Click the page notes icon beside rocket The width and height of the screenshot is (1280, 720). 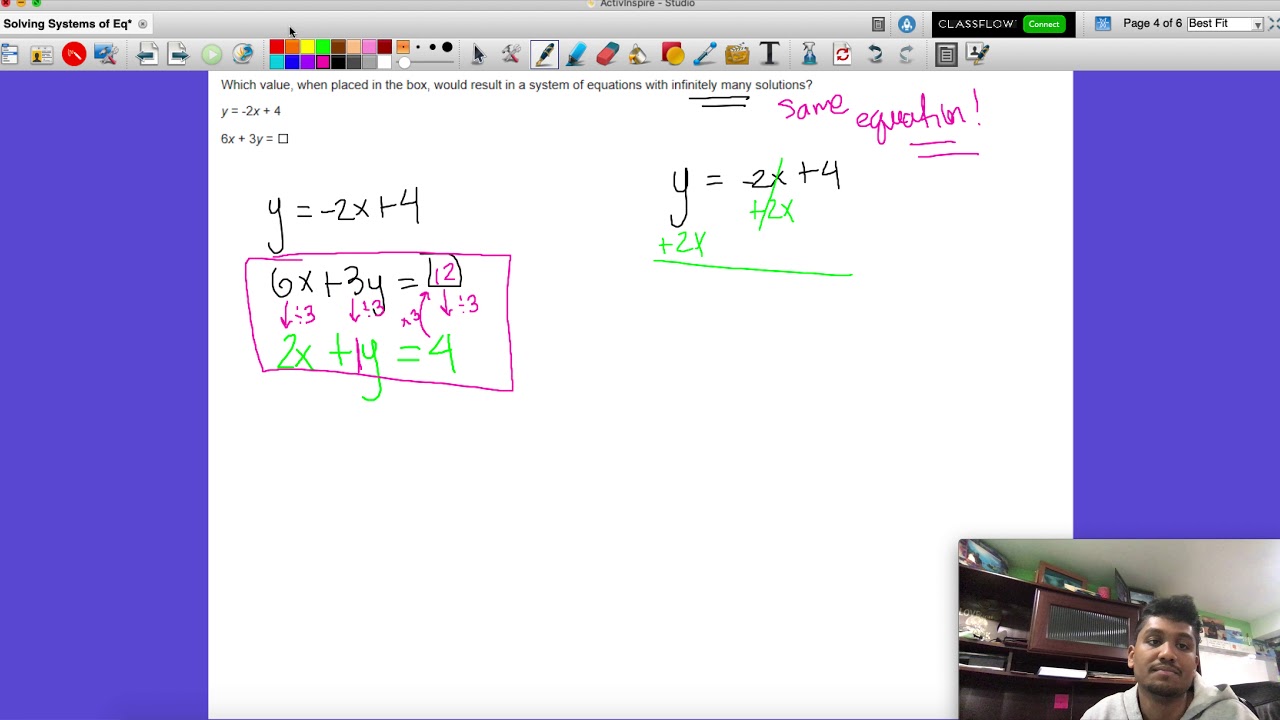(x=878, y=24)
